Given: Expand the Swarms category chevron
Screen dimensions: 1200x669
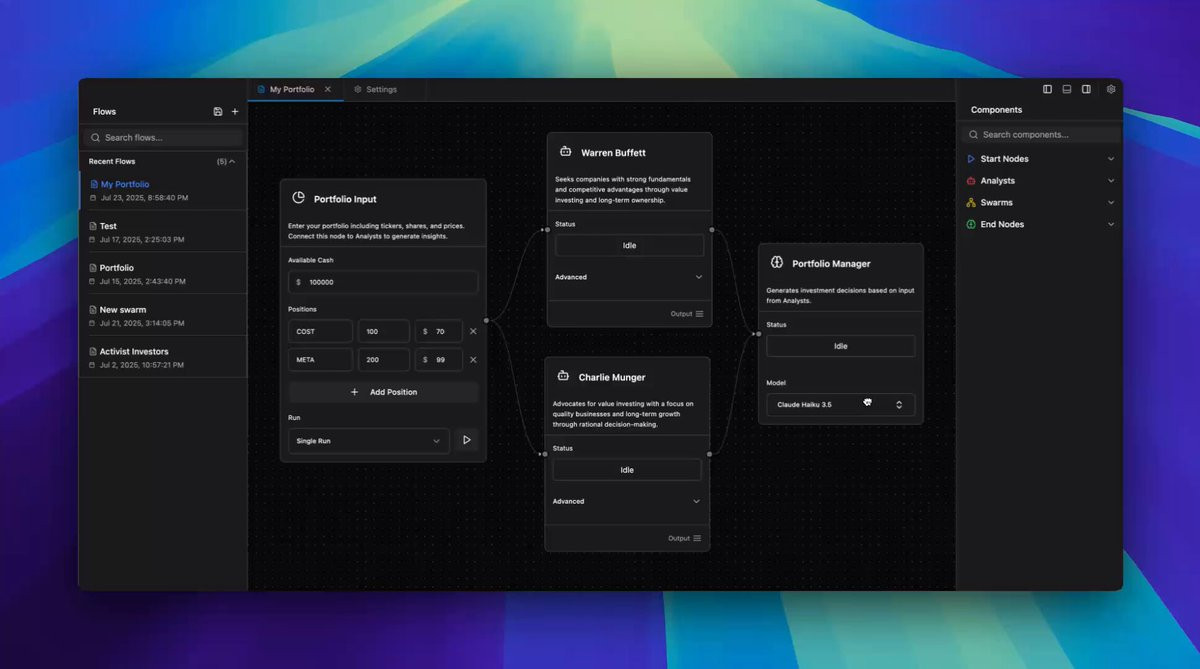Looking at the screenshot, I should pyautogui.click(x=1111, y=203).
